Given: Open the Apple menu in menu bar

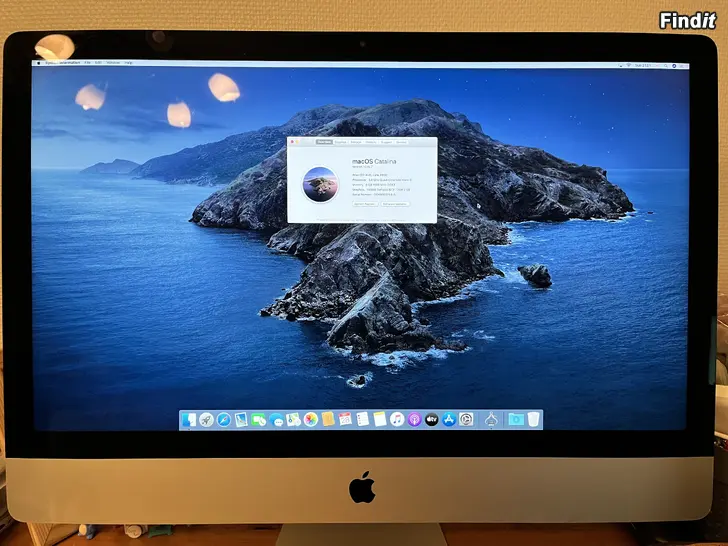Looking at the screenshot, I should (x=38, y=63).
